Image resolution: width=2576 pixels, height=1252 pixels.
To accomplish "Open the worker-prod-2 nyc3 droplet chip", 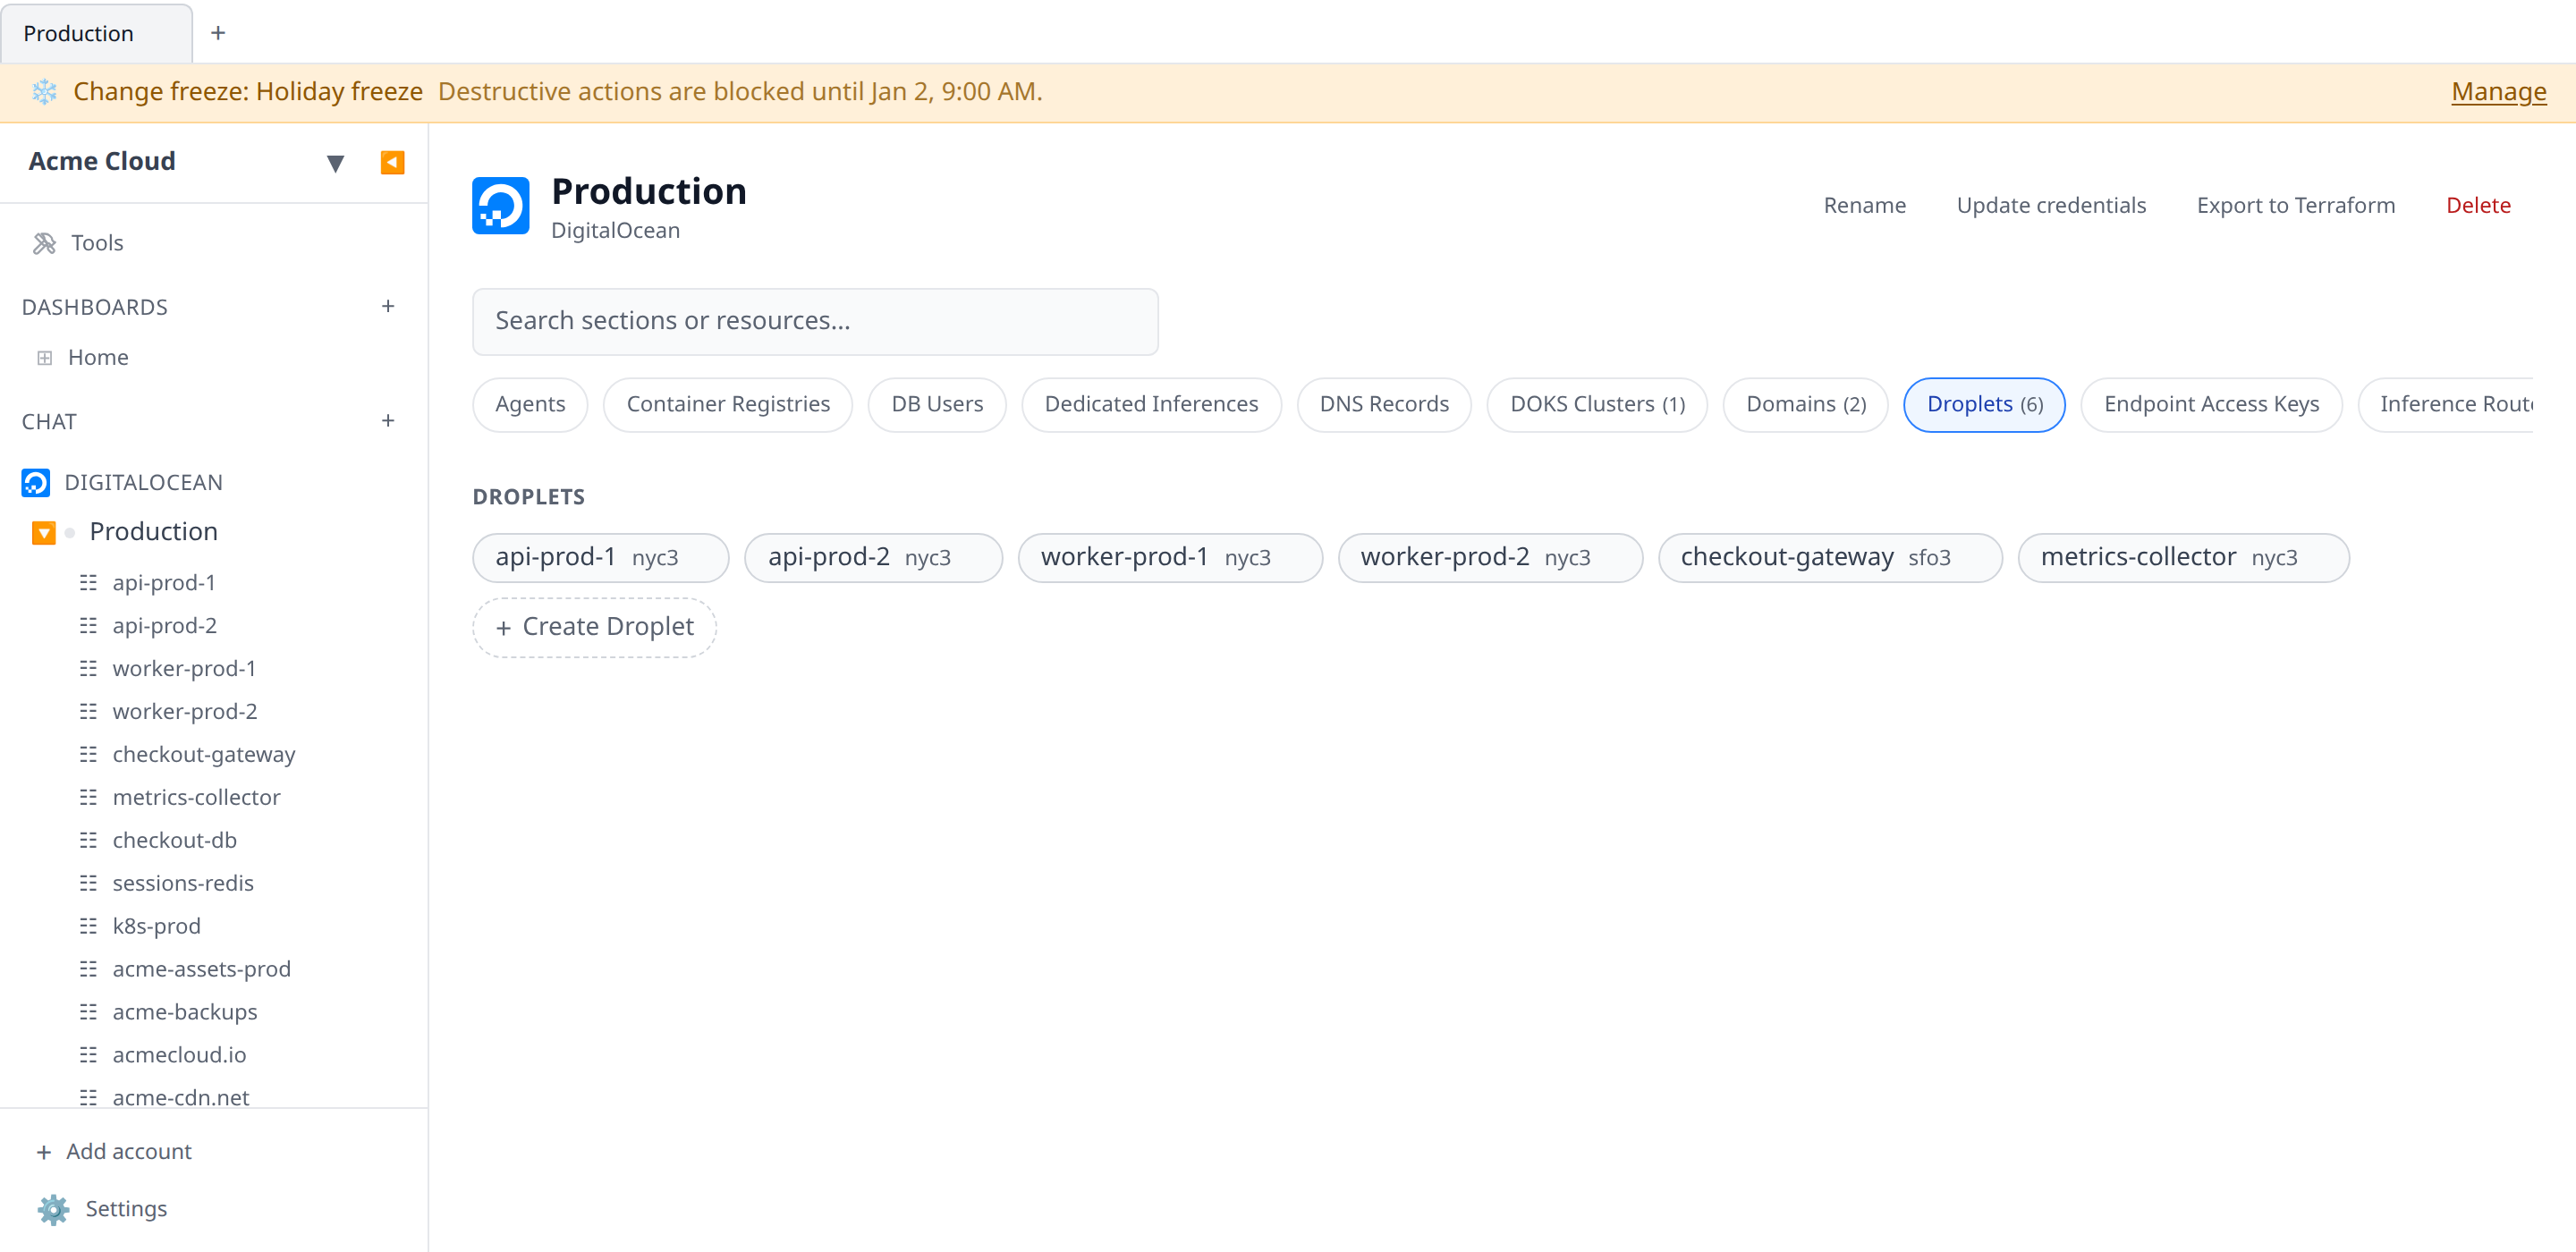I will (x=1490, y=558).
